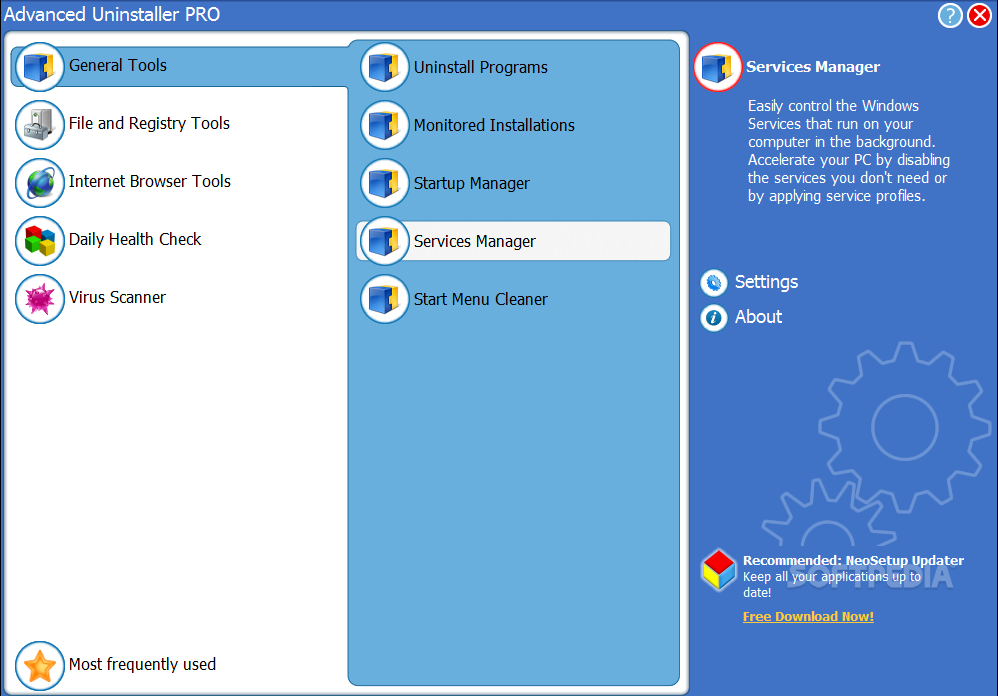Click the Monitored Installations icon
The height and width of the screenshot is (696, 998).
(x=384, y=125)
